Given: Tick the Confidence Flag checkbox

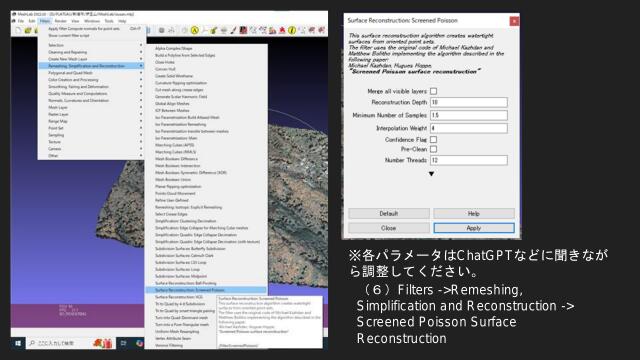Looking at the screenshot, I should click(x=433, y=140).
